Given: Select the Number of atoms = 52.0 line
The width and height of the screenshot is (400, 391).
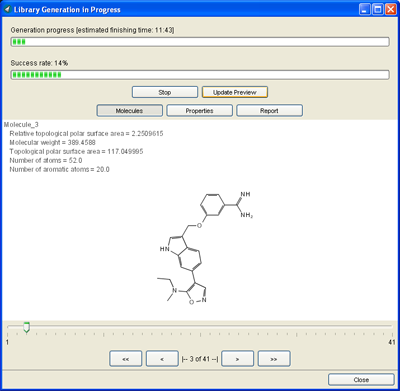Looking at the screenshot, I should (46, 161).
